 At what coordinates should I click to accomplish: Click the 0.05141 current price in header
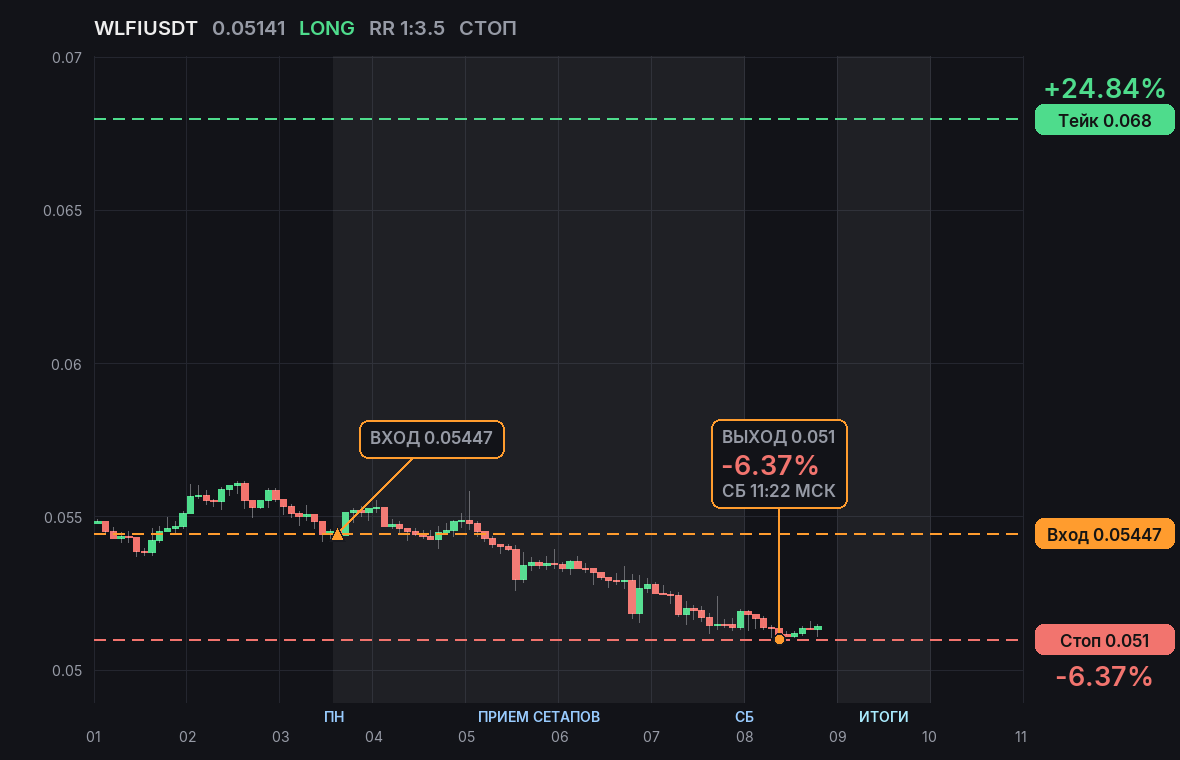(x=249, y=29)
